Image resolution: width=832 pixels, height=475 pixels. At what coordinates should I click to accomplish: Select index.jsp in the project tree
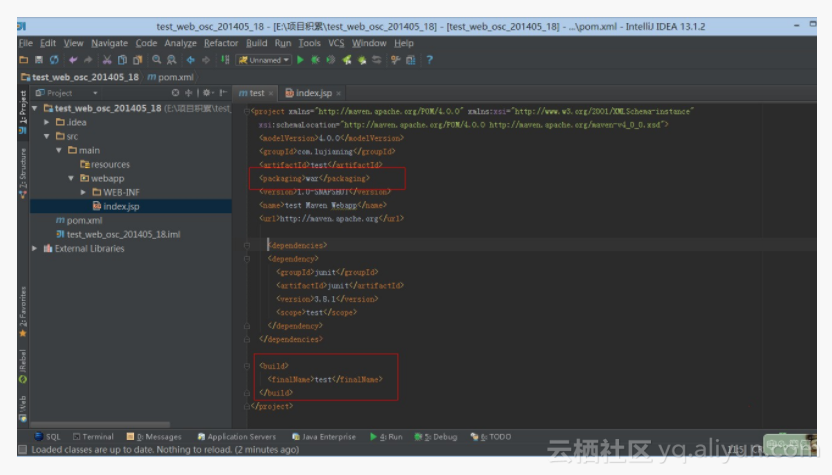[116, 206]
